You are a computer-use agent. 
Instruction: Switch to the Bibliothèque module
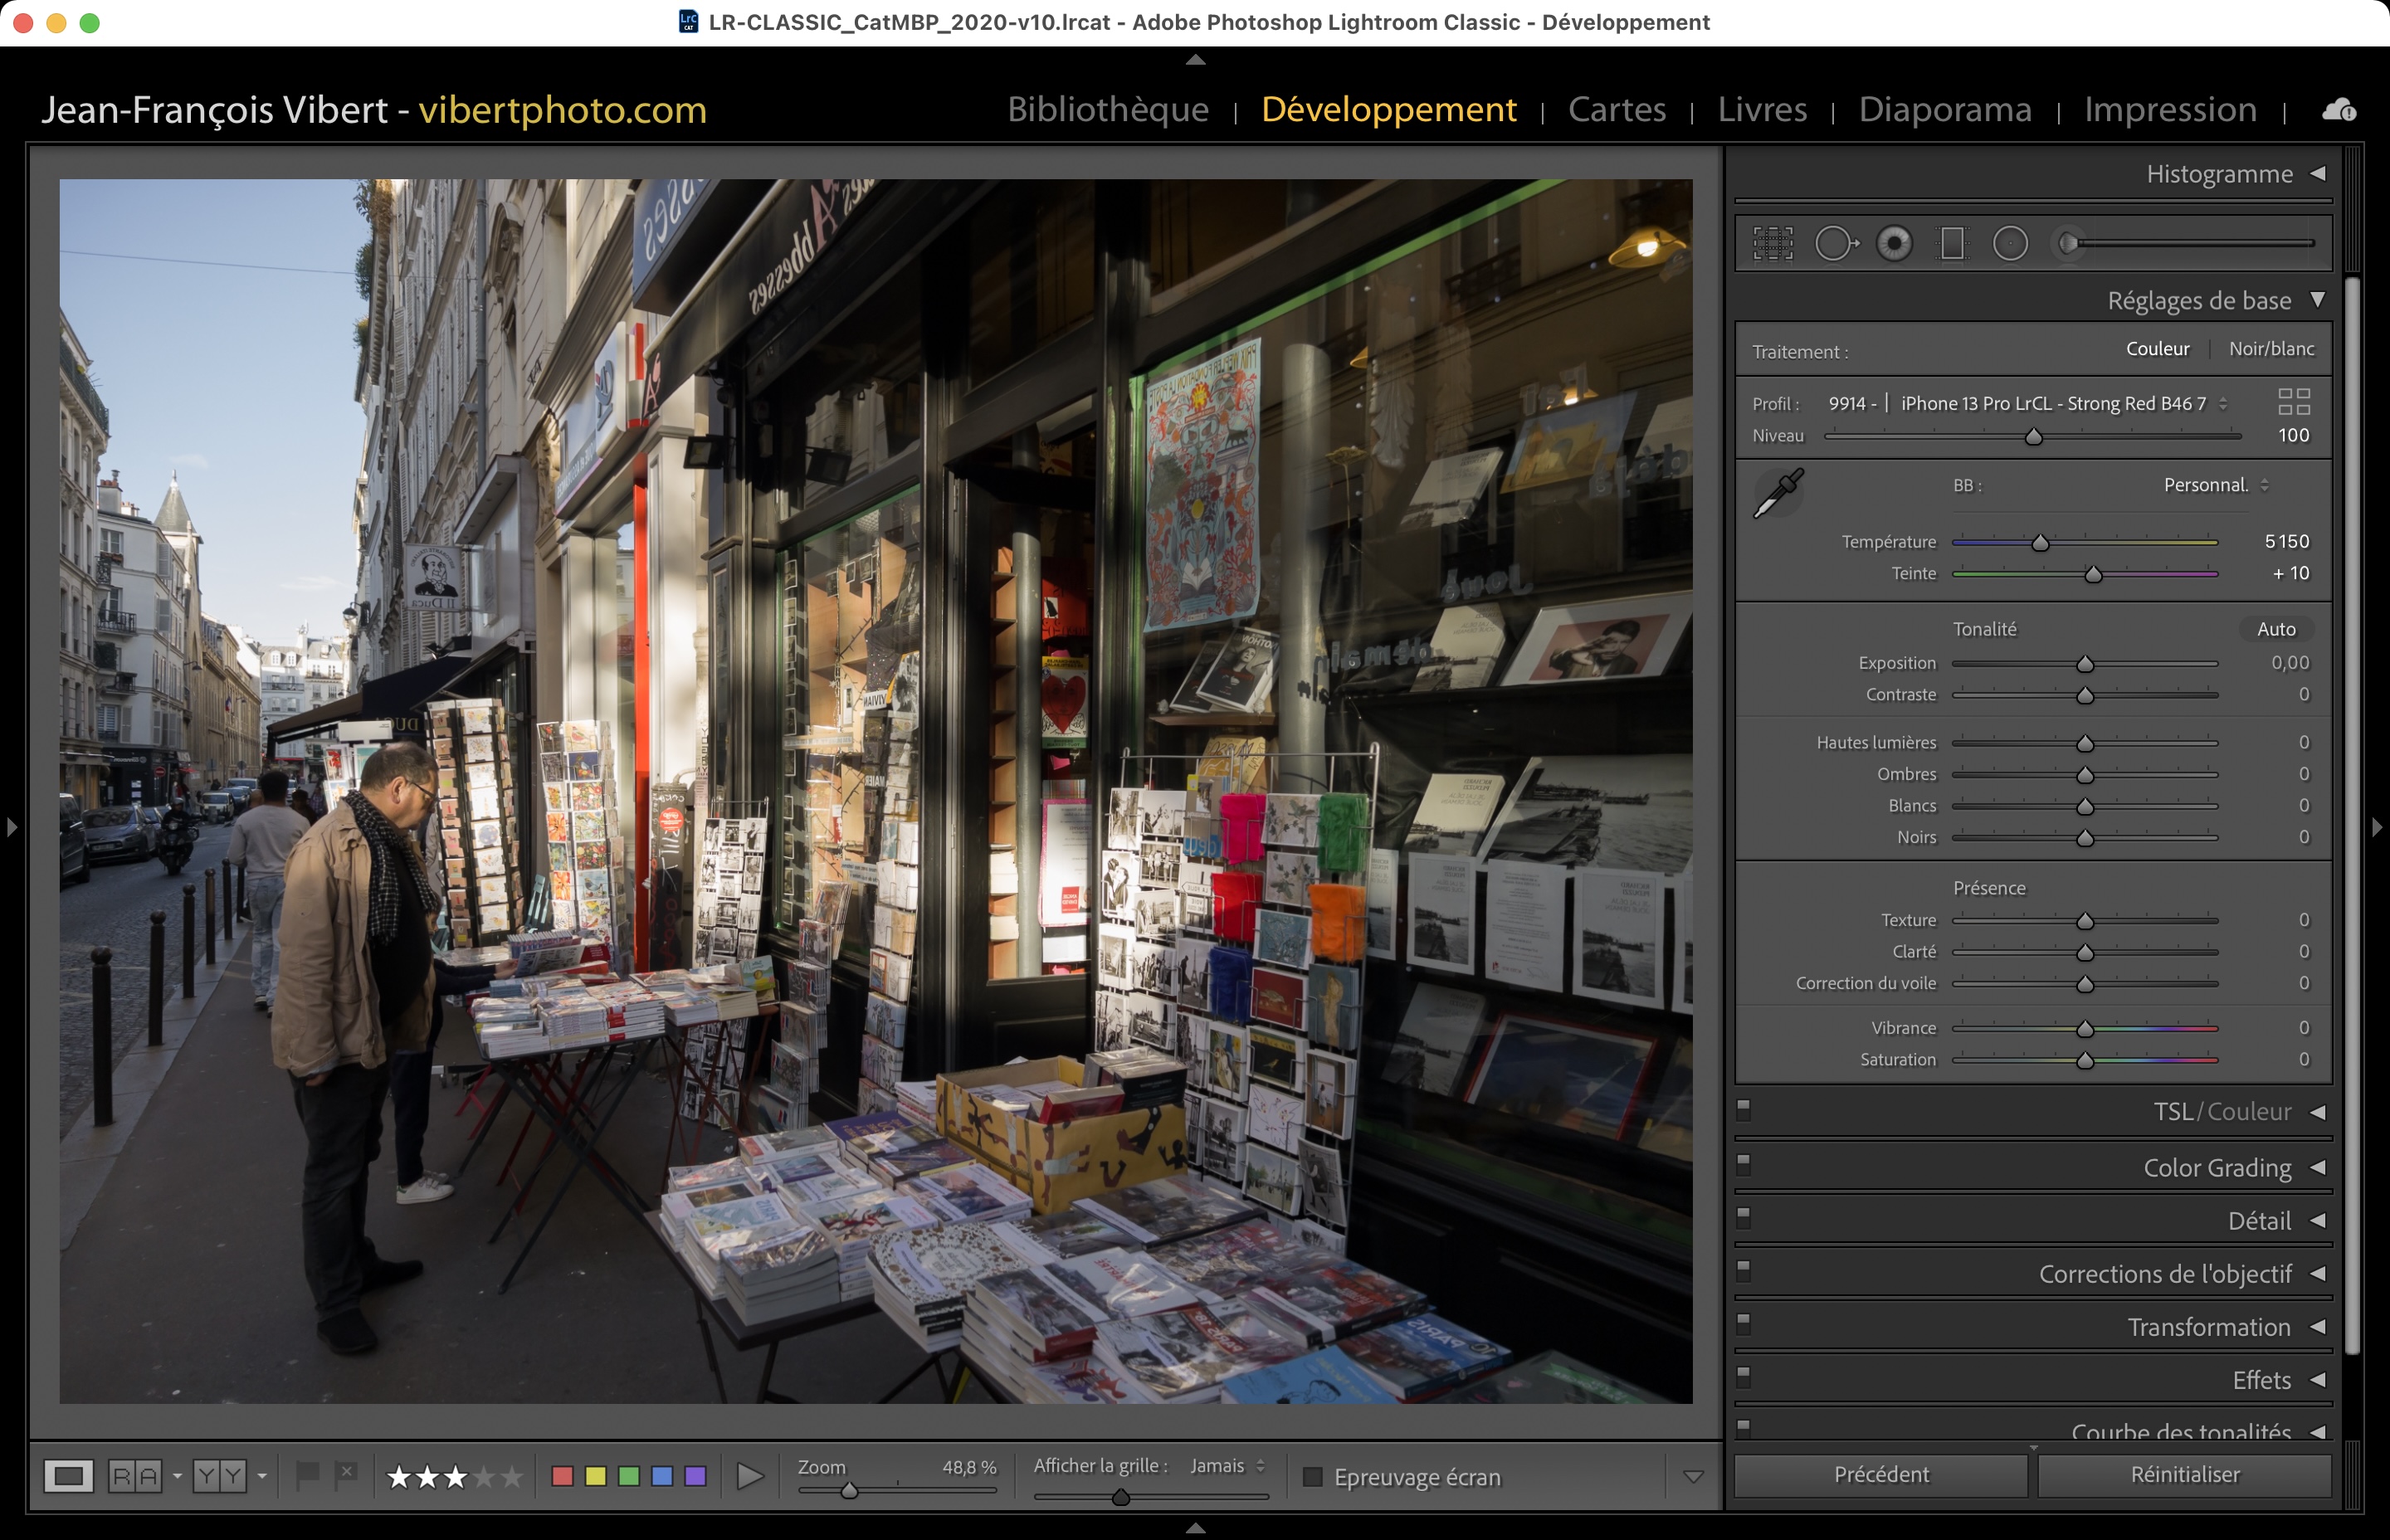[1108, 109]
